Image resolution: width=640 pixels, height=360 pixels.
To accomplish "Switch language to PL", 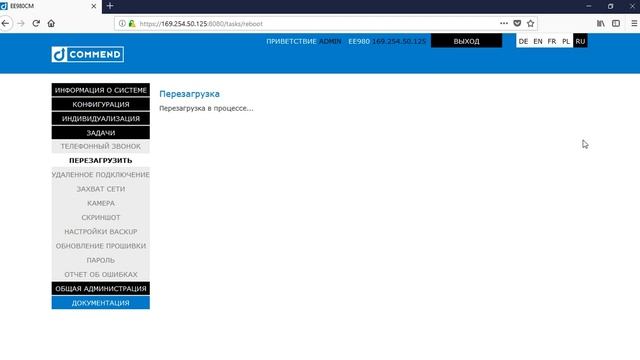I will [x=566, y=41].
